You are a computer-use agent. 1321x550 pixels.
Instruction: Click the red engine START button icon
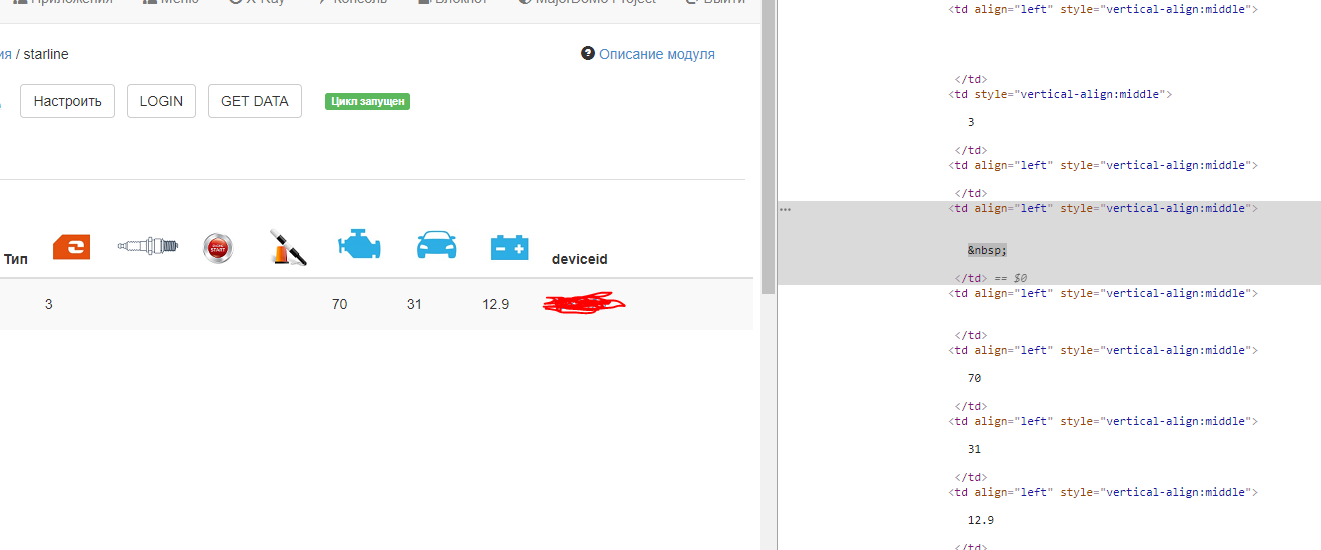tap(217, 247)
